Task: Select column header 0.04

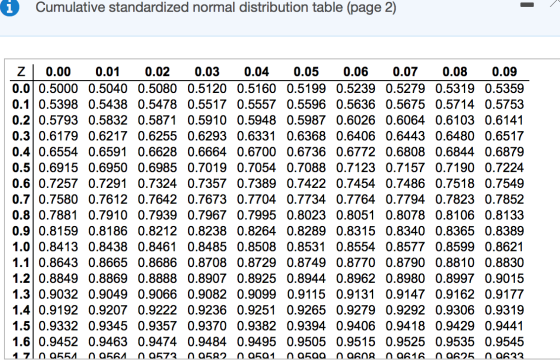Action: (256, 72)
